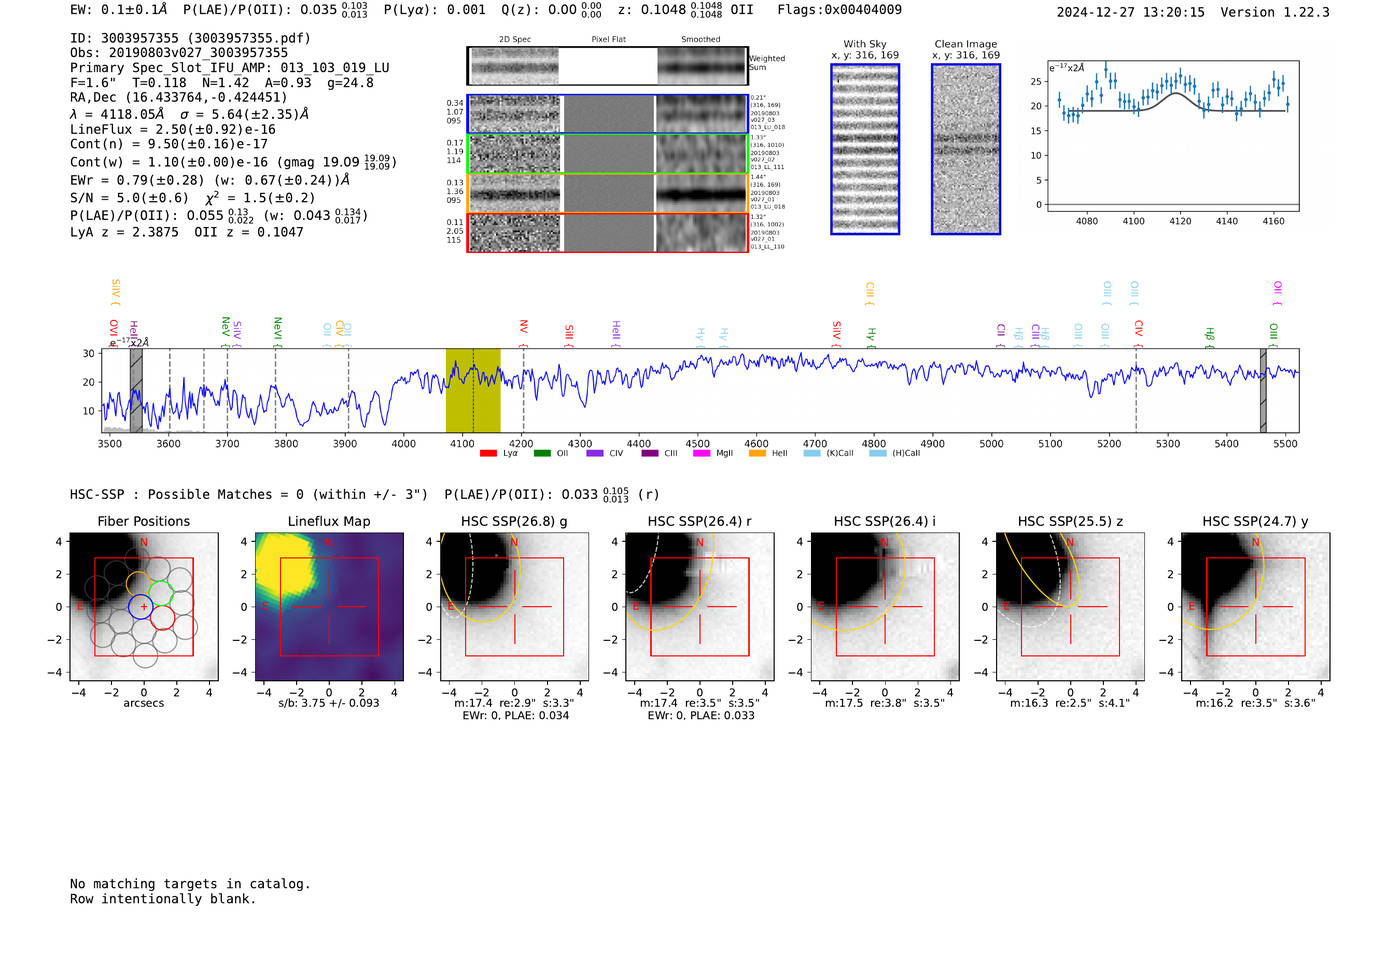1400x953 pixels.
Task: Click the emission line fit plot
Action: 1172,136
